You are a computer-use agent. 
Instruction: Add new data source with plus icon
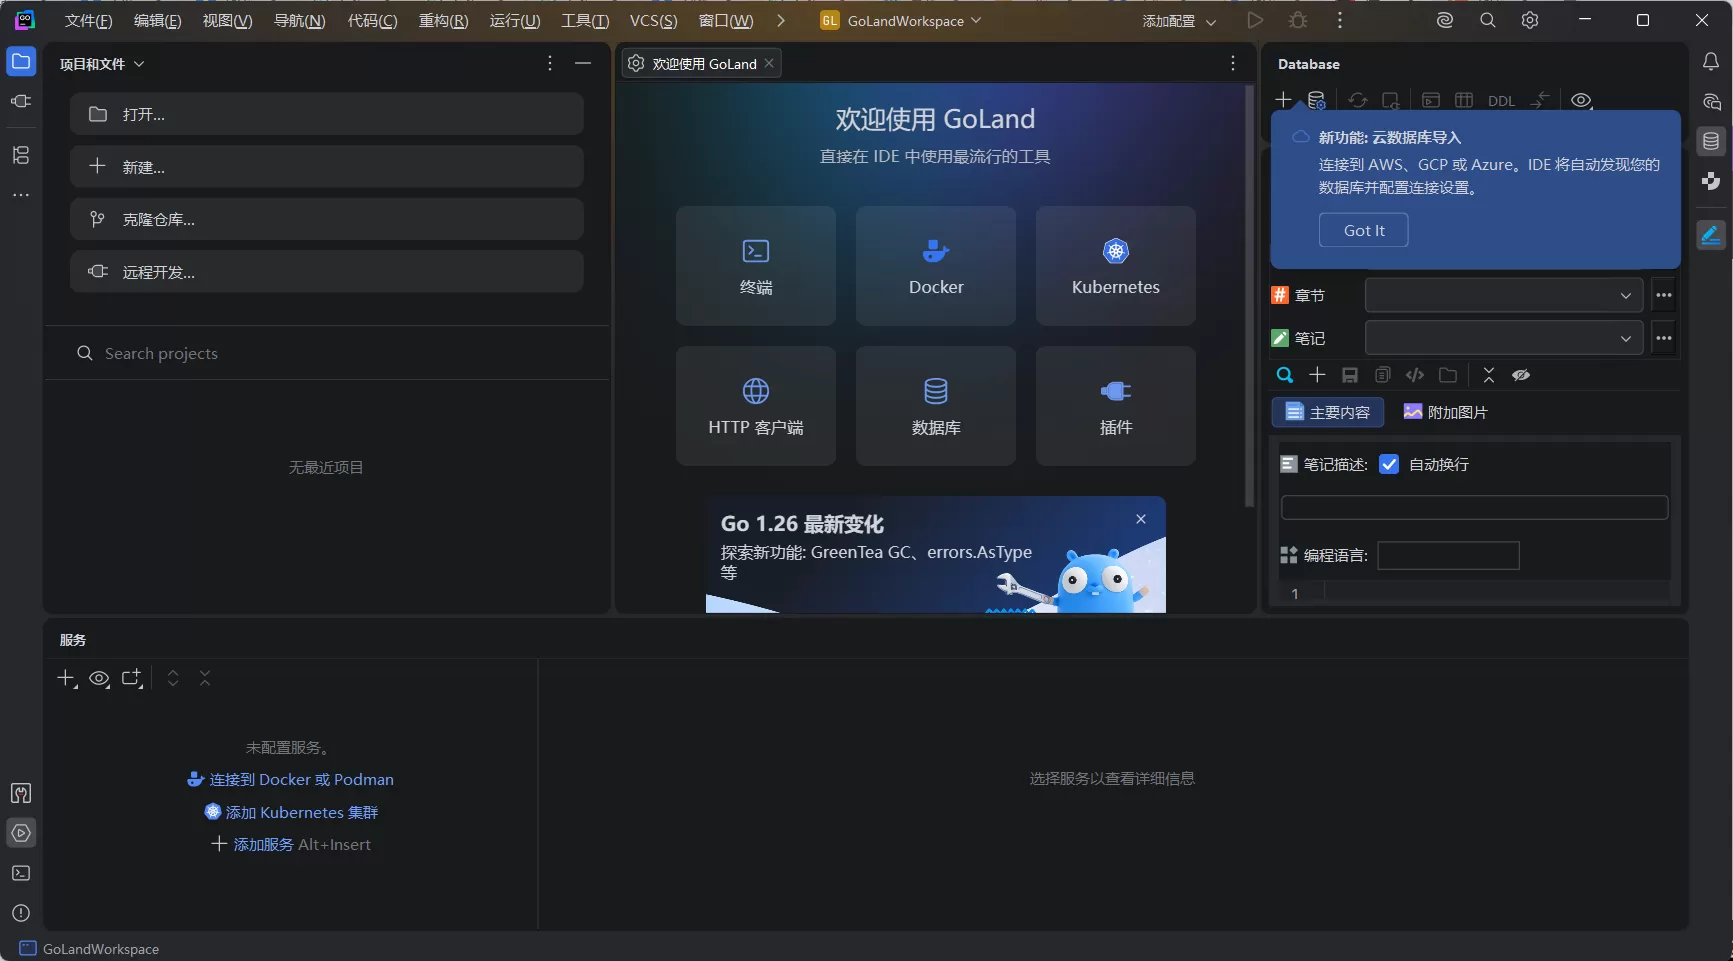1283,99
